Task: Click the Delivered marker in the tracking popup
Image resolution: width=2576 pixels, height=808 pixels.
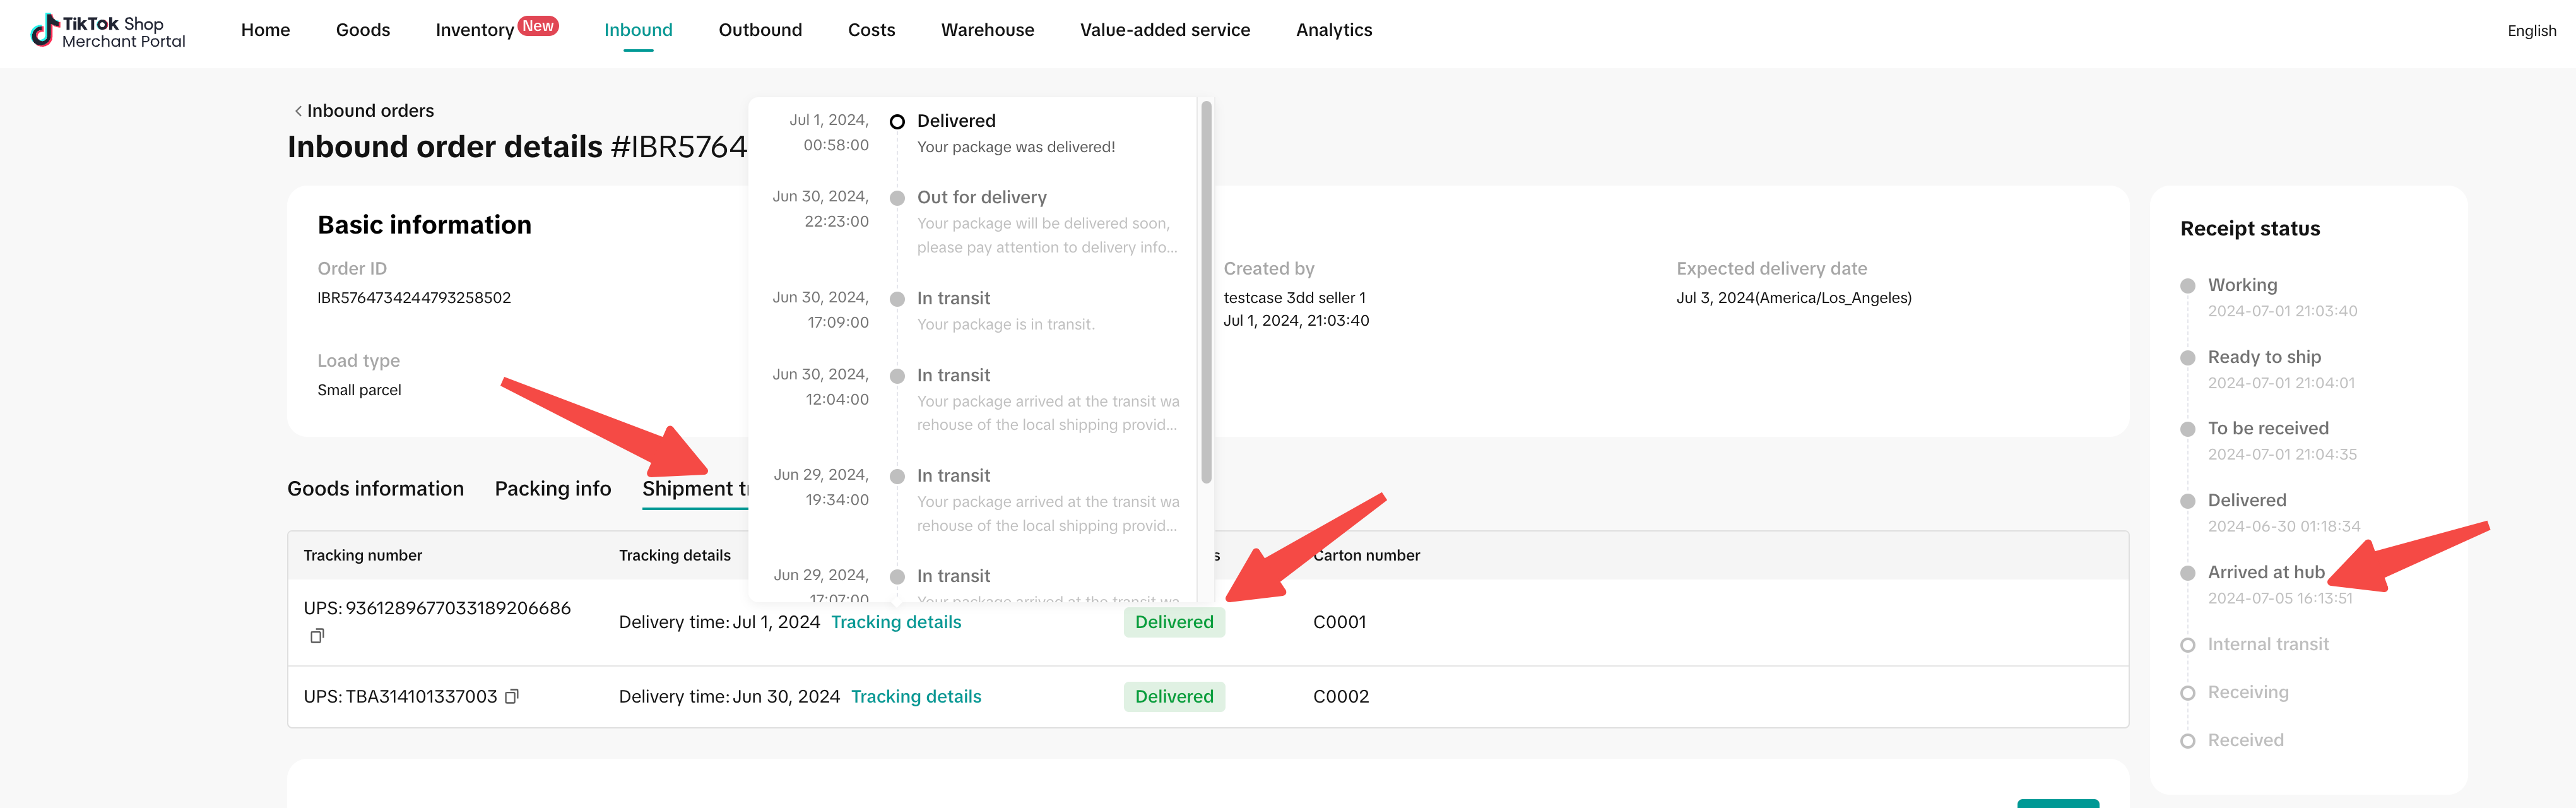Action: [897, 122]
